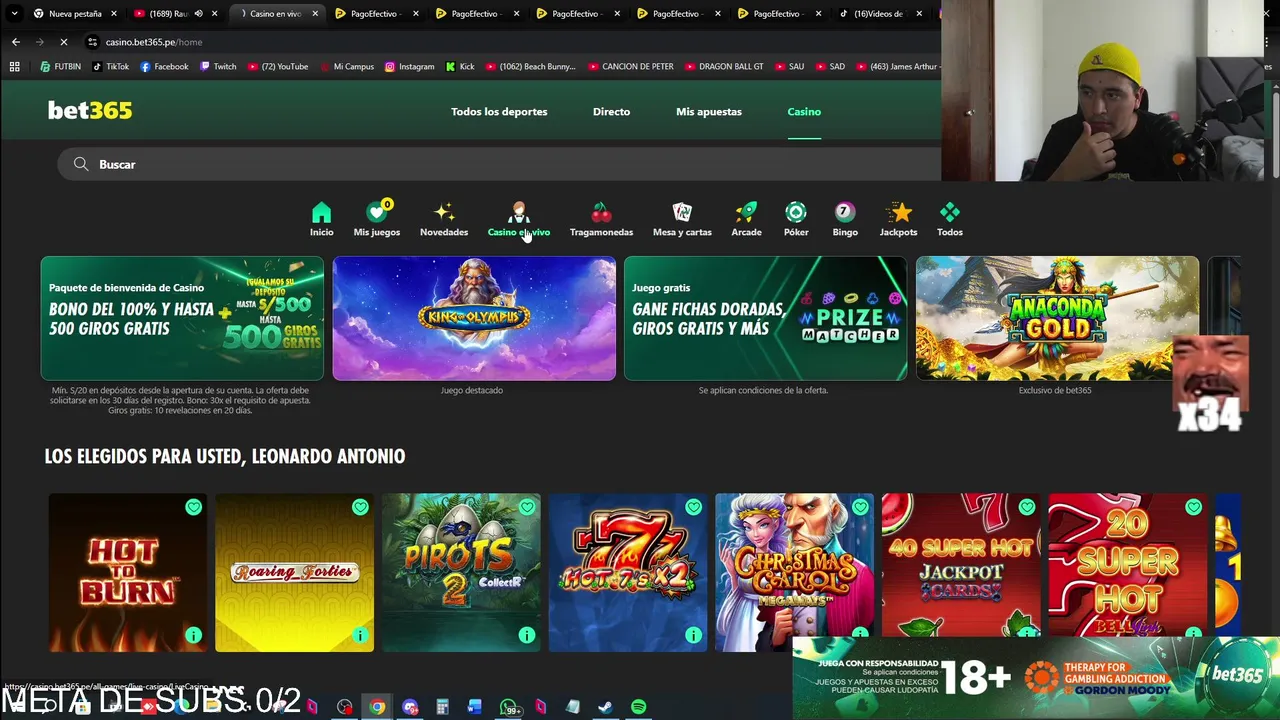This screenshot has height=720, width=1280.
Task: Open the Twitch bookmark
Action: [218, 67]
